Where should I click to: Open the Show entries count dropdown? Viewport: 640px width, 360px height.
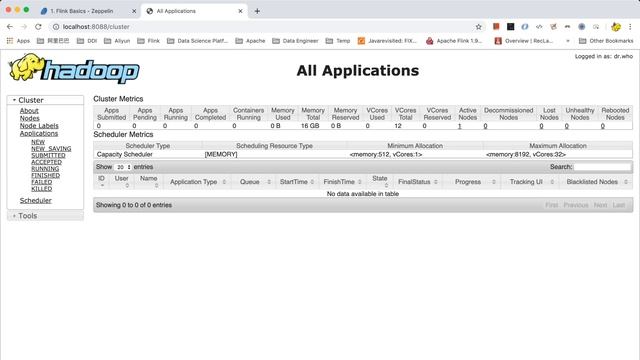coord(123,167)
